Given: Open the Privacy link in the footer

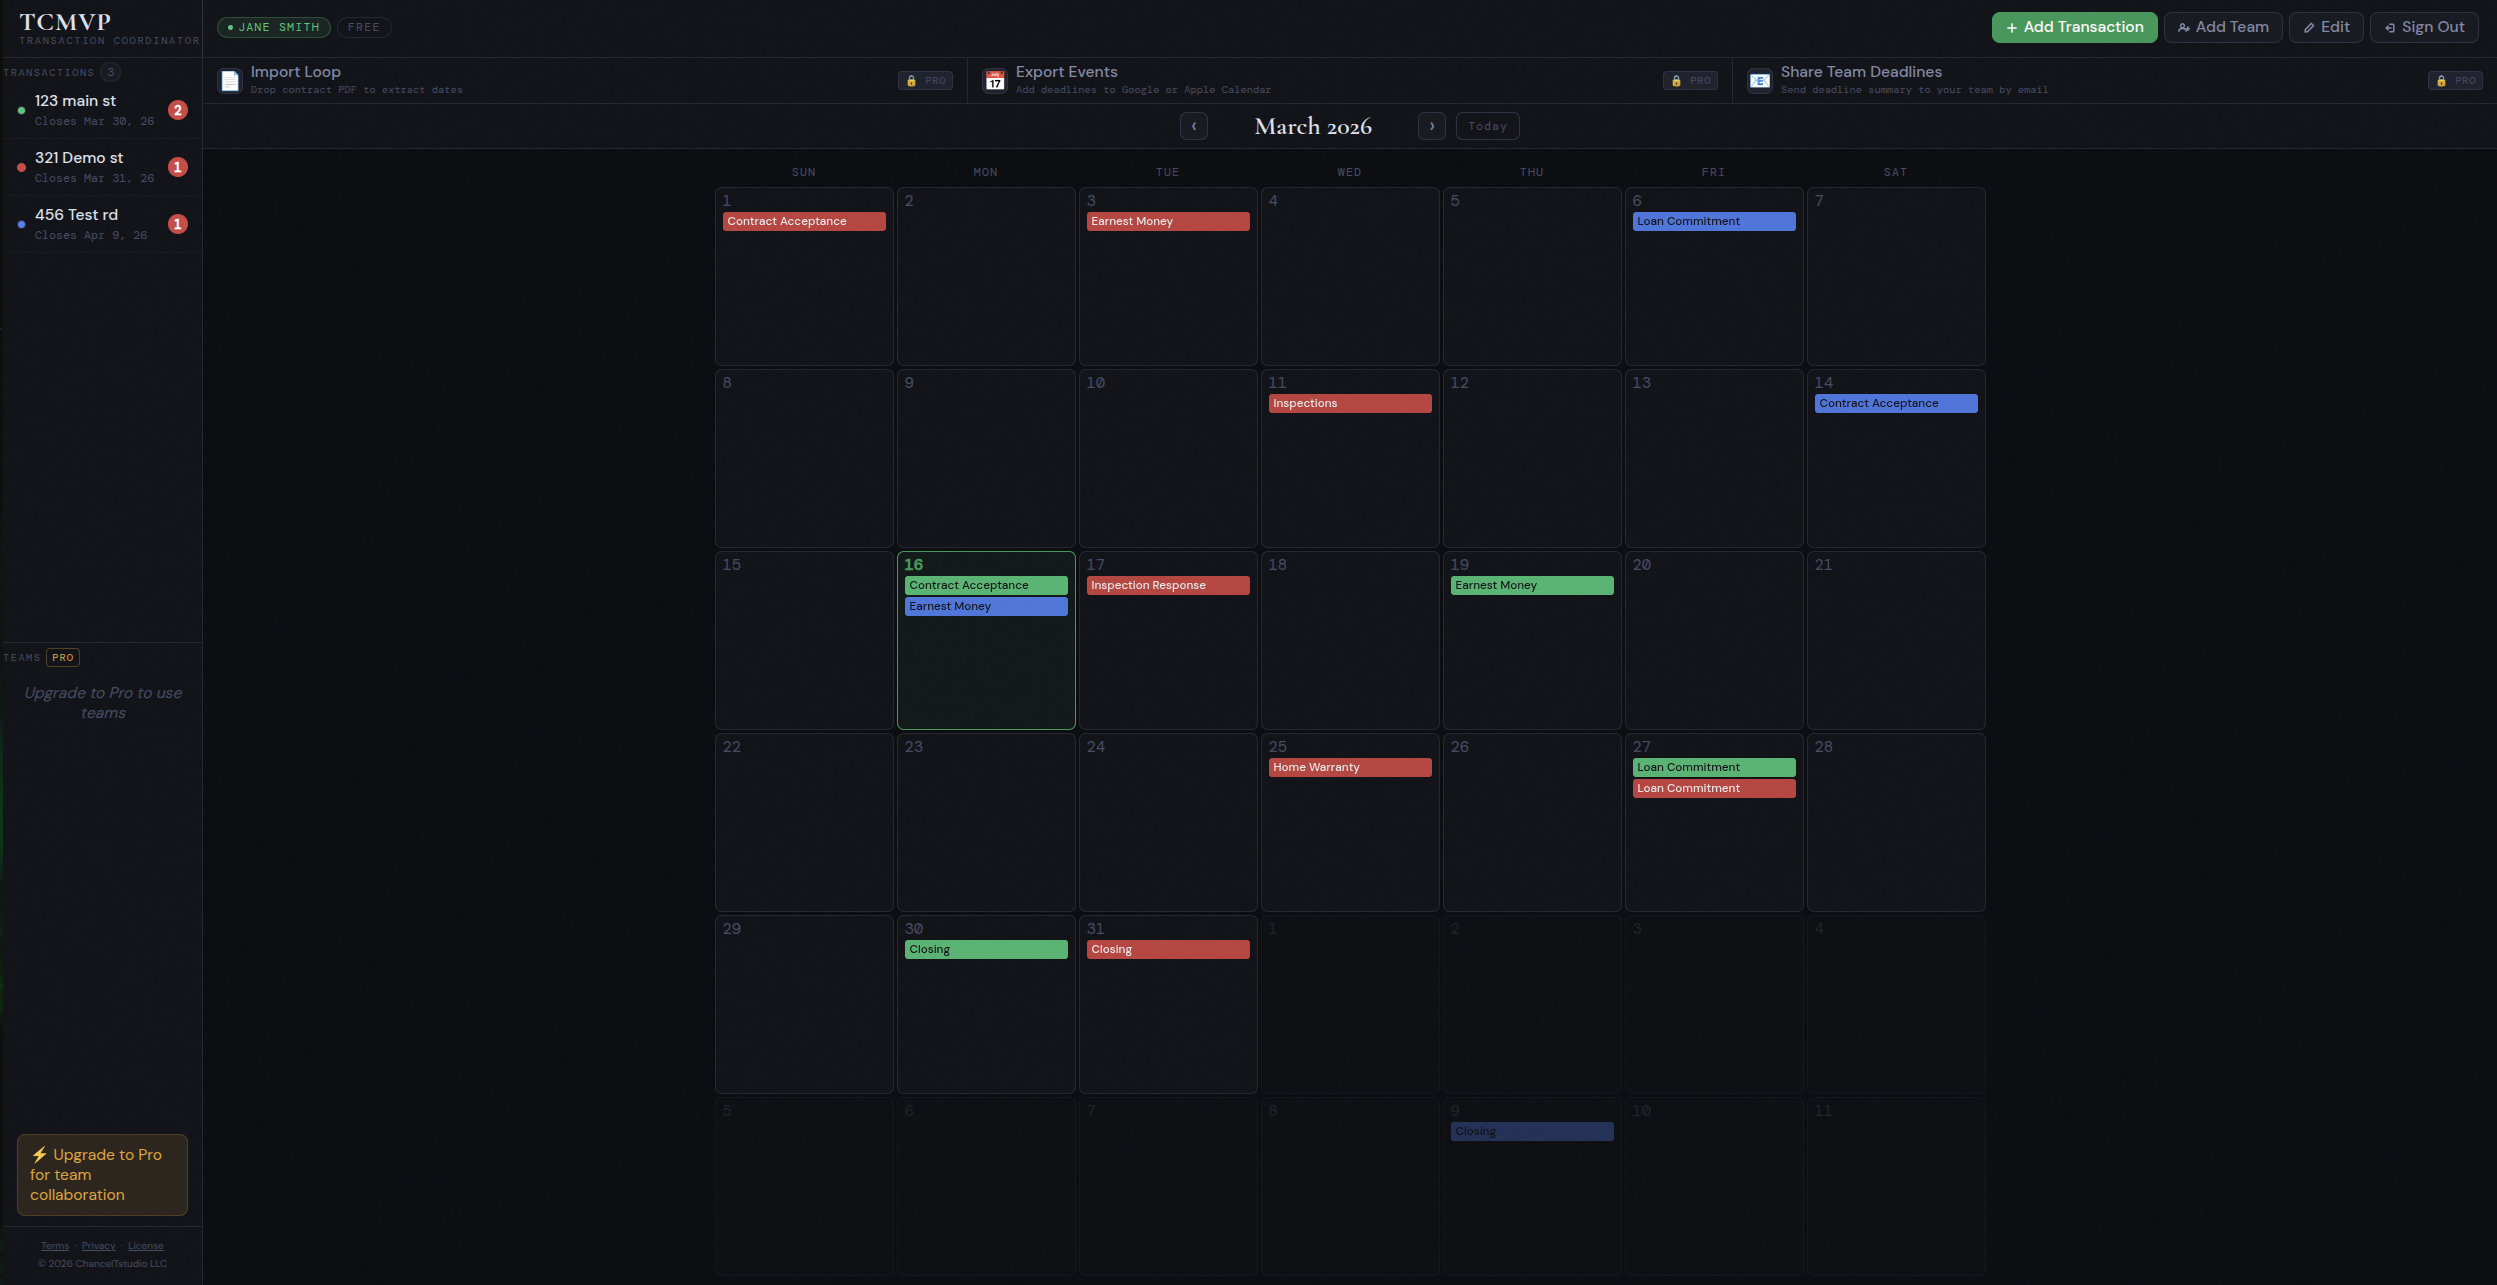Looking at the screenshot, I should tap(99, 1245).
